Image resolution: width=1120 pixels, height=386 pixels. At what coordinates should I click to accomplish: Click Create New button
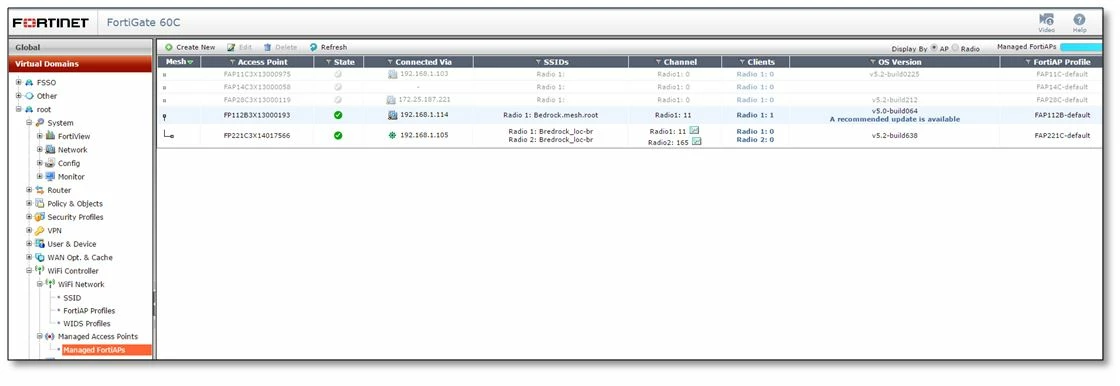tap(189, 47)
